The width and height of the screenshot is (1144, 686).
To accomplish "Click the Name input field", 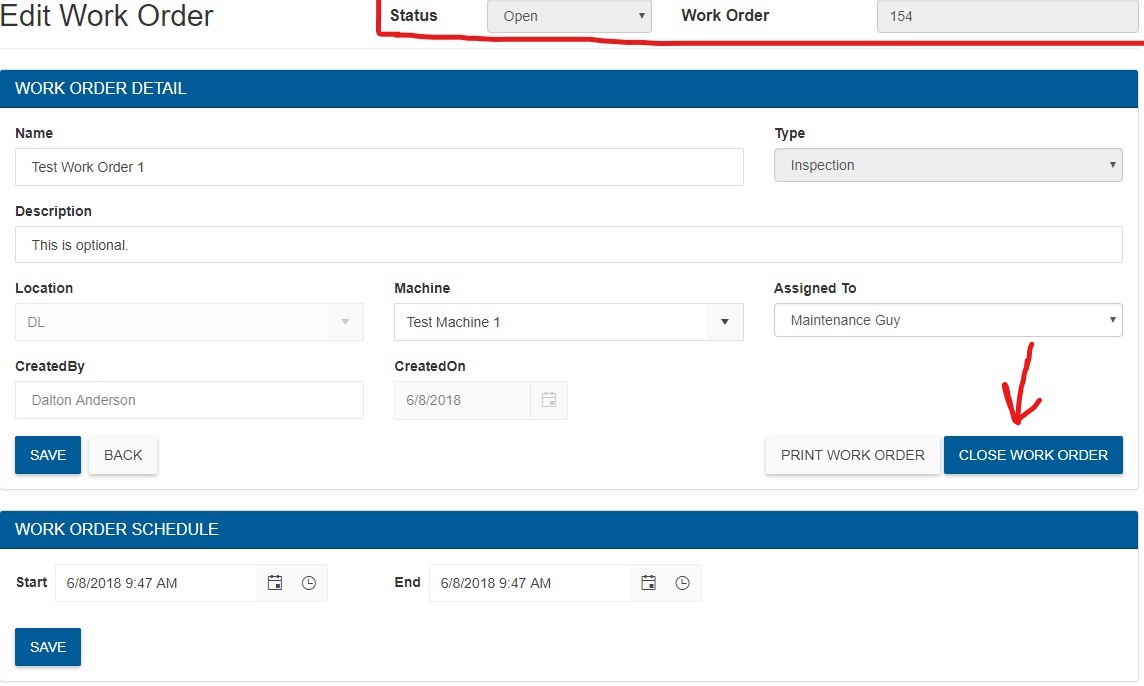I will pyautogui.click(x=379, y=167).
